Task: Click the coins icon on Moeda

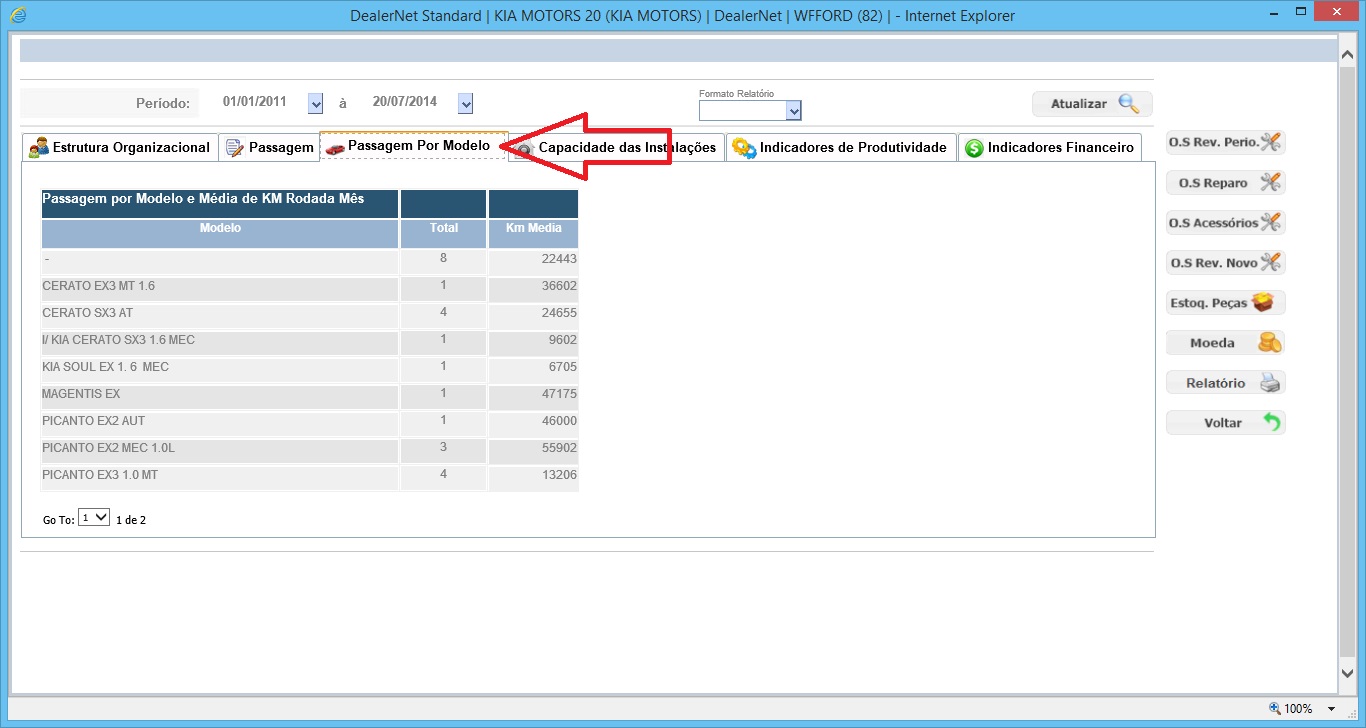Action: click(1270, 342)
